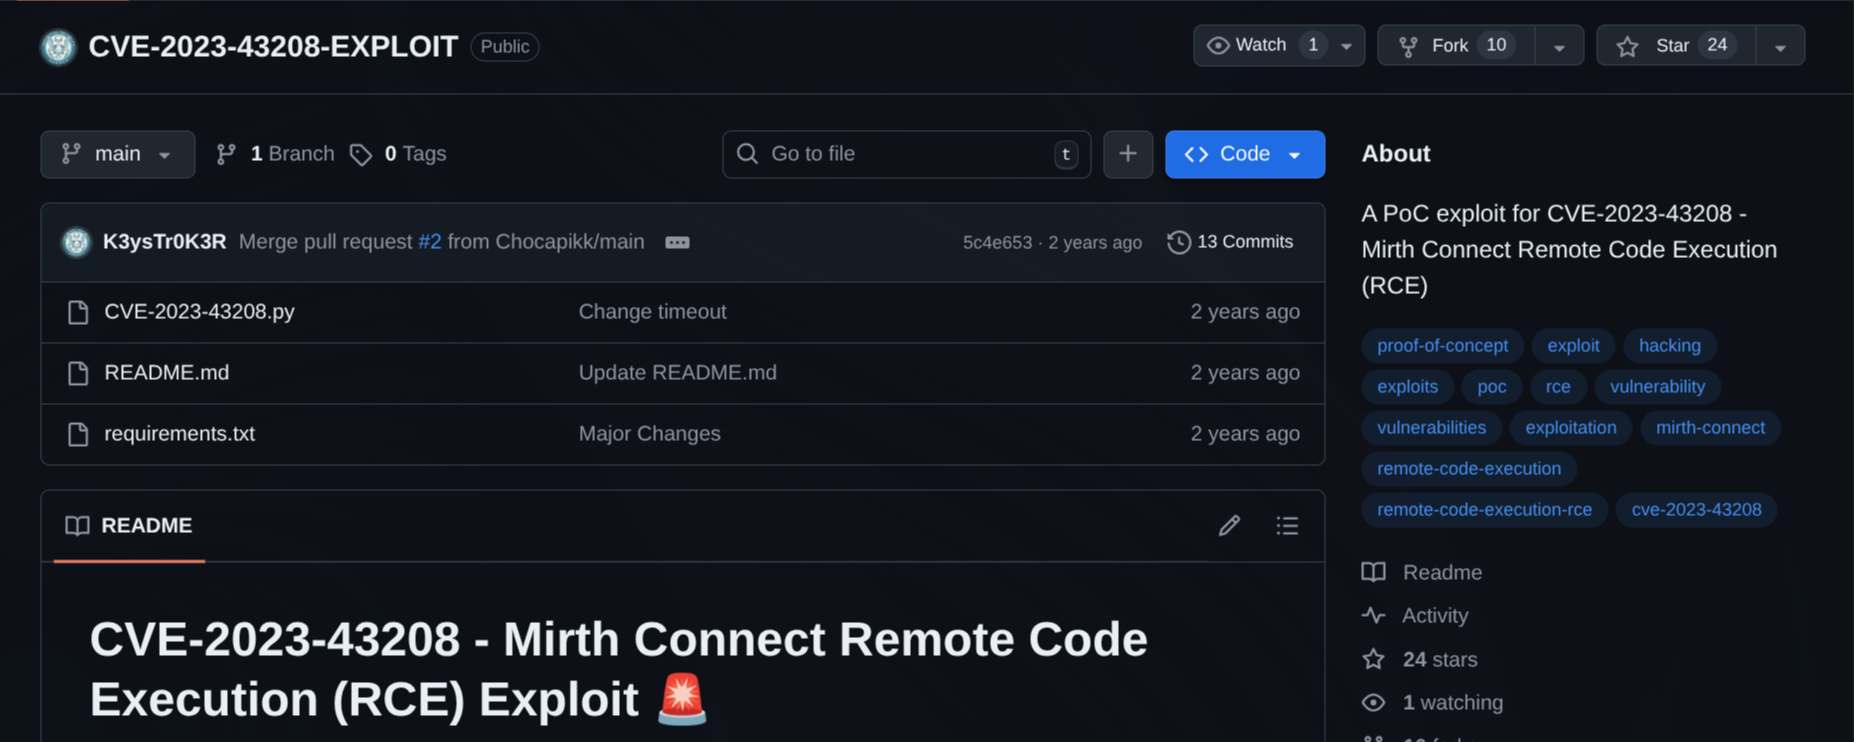Click the Go to file search field
This screenshot has width=1854, height=742.
click(905, 154)
